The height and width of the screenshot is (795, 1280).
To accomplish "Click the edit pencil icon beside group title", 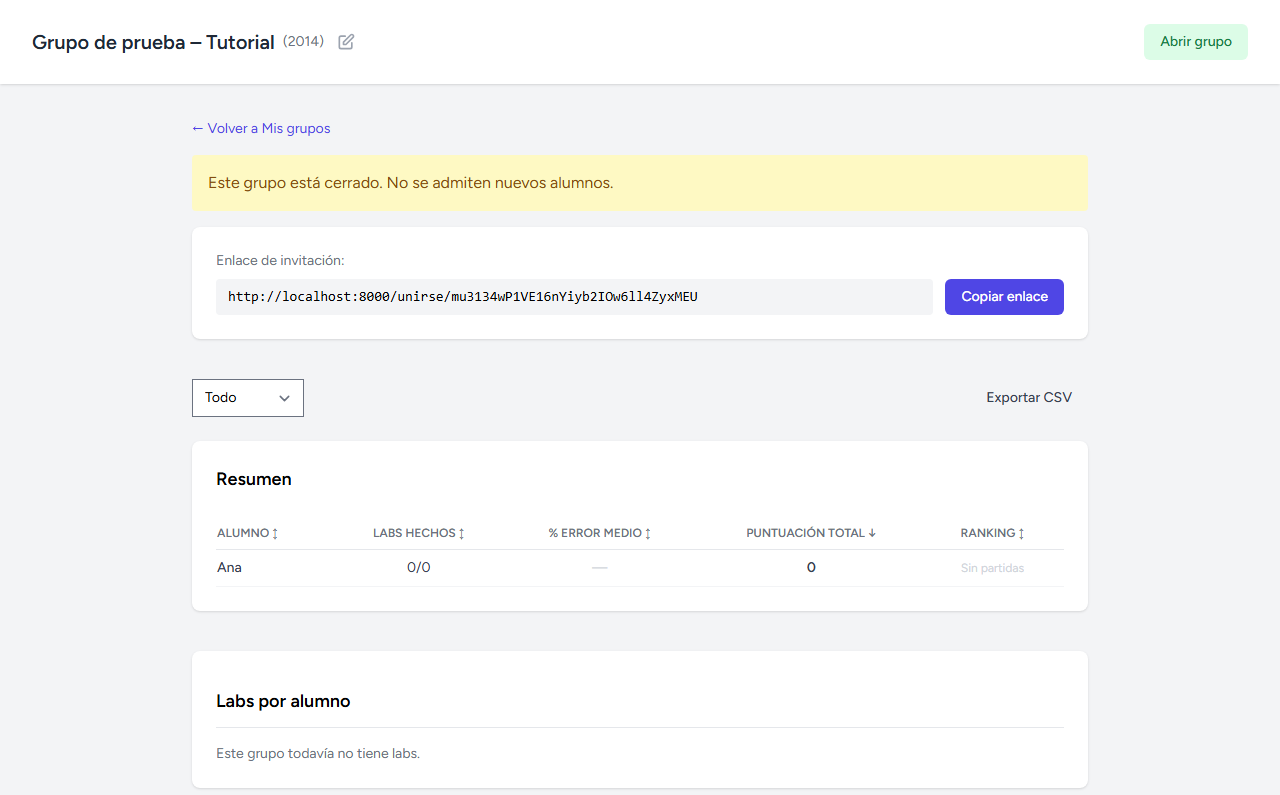I will [x=346, y=42].
